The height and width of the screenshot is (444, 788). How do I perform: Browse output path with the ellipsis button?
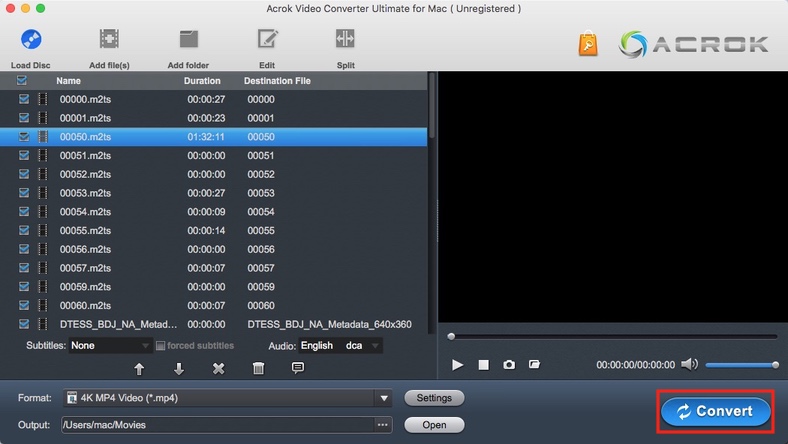tap(383, 425)
